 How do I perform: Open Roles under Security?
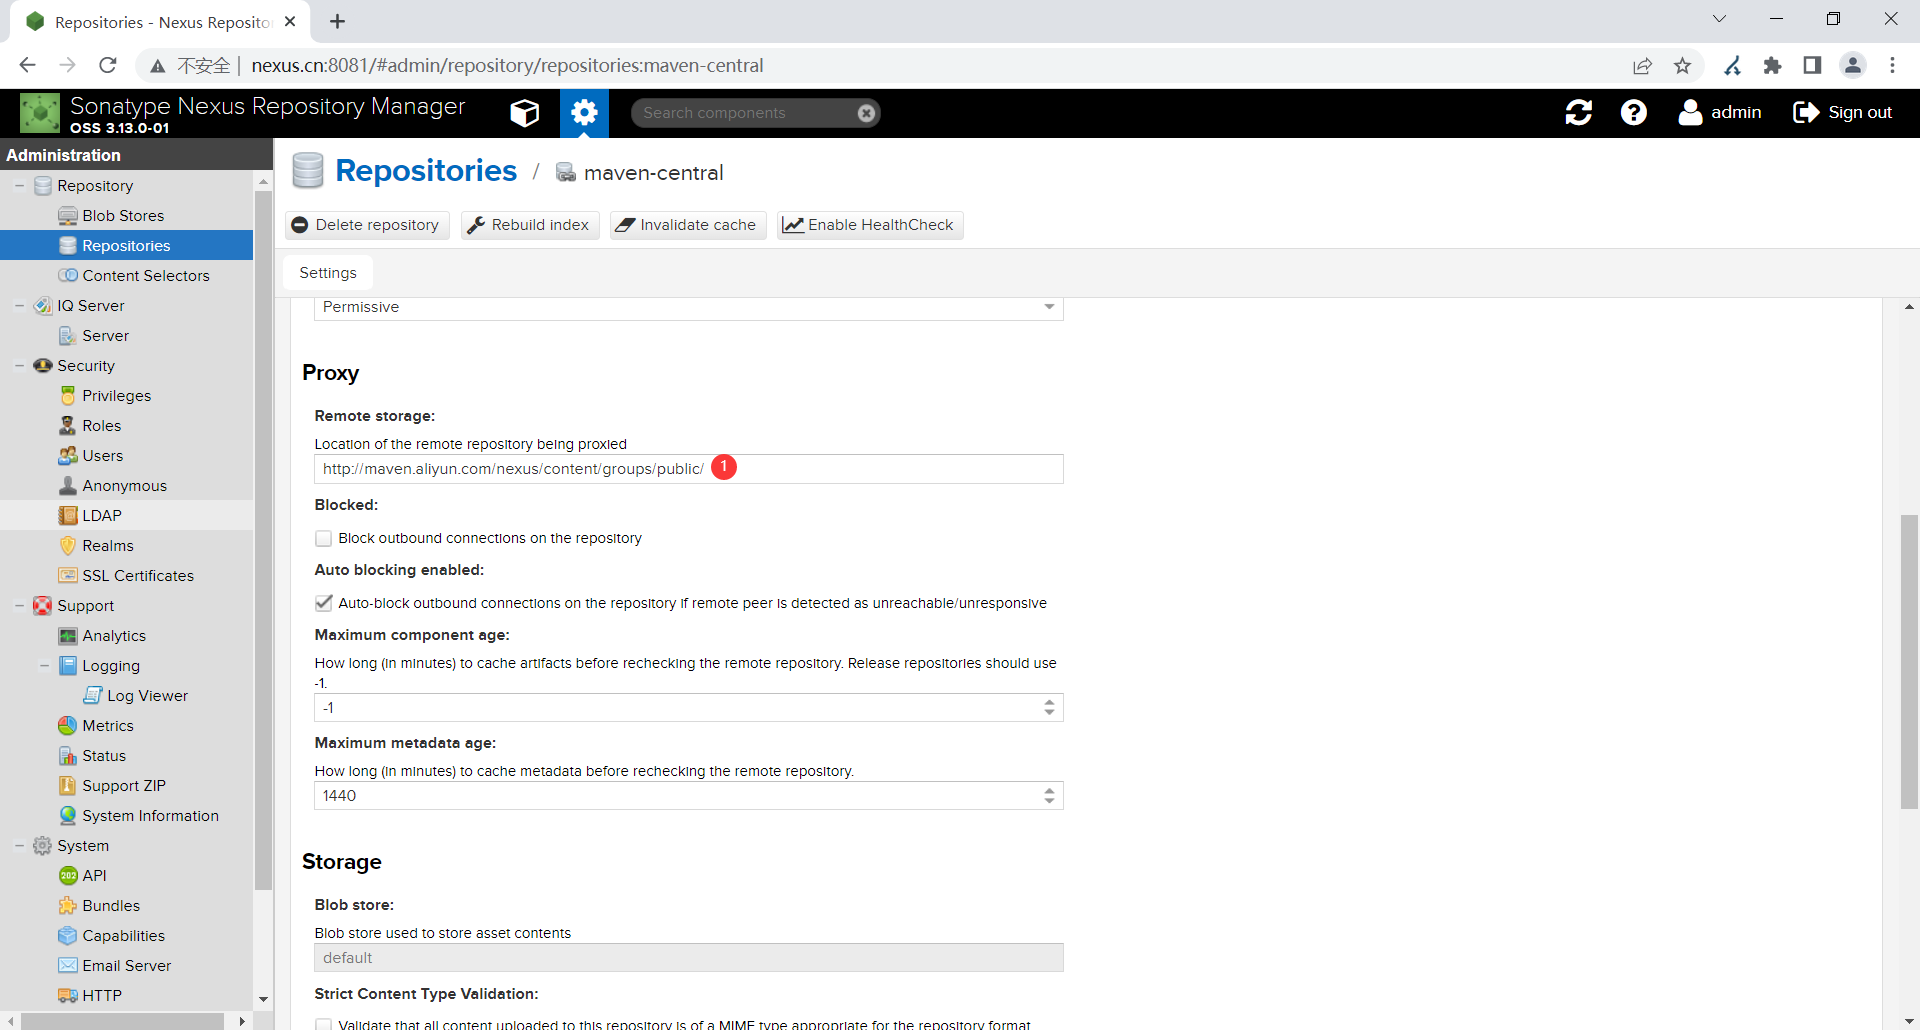[101, 426]
